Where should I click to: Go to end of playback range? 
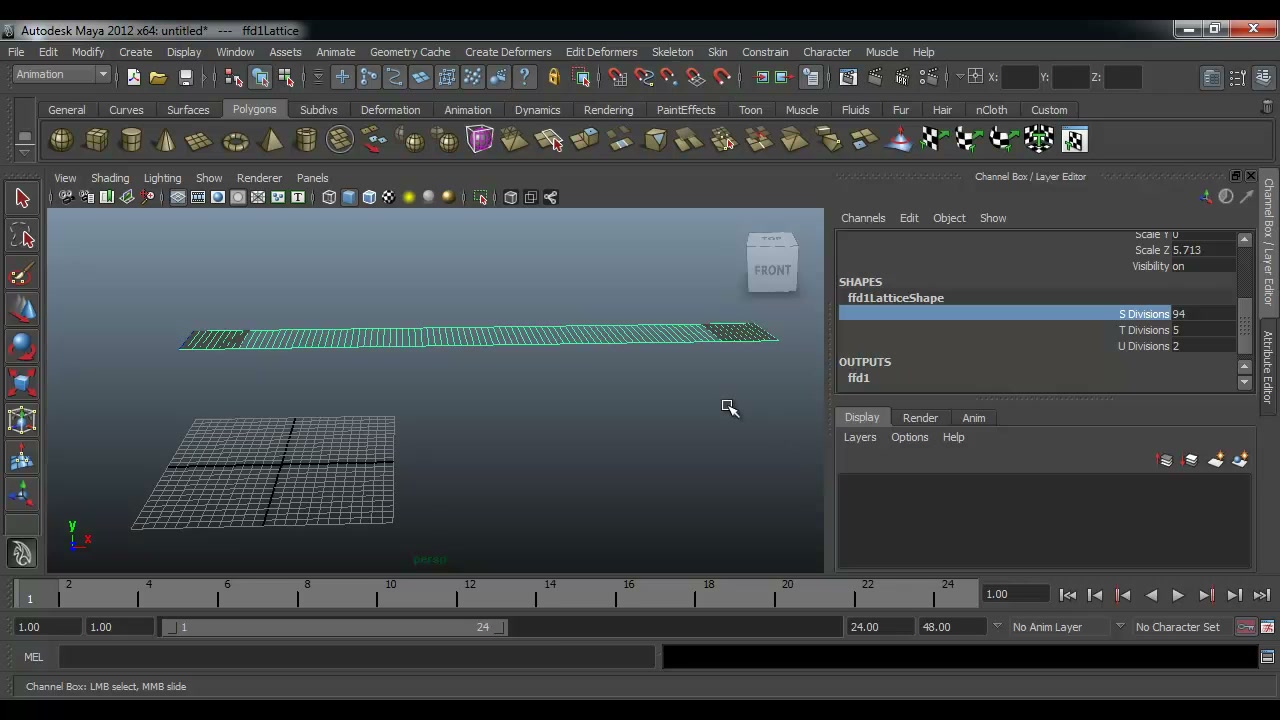(1262, 595)
